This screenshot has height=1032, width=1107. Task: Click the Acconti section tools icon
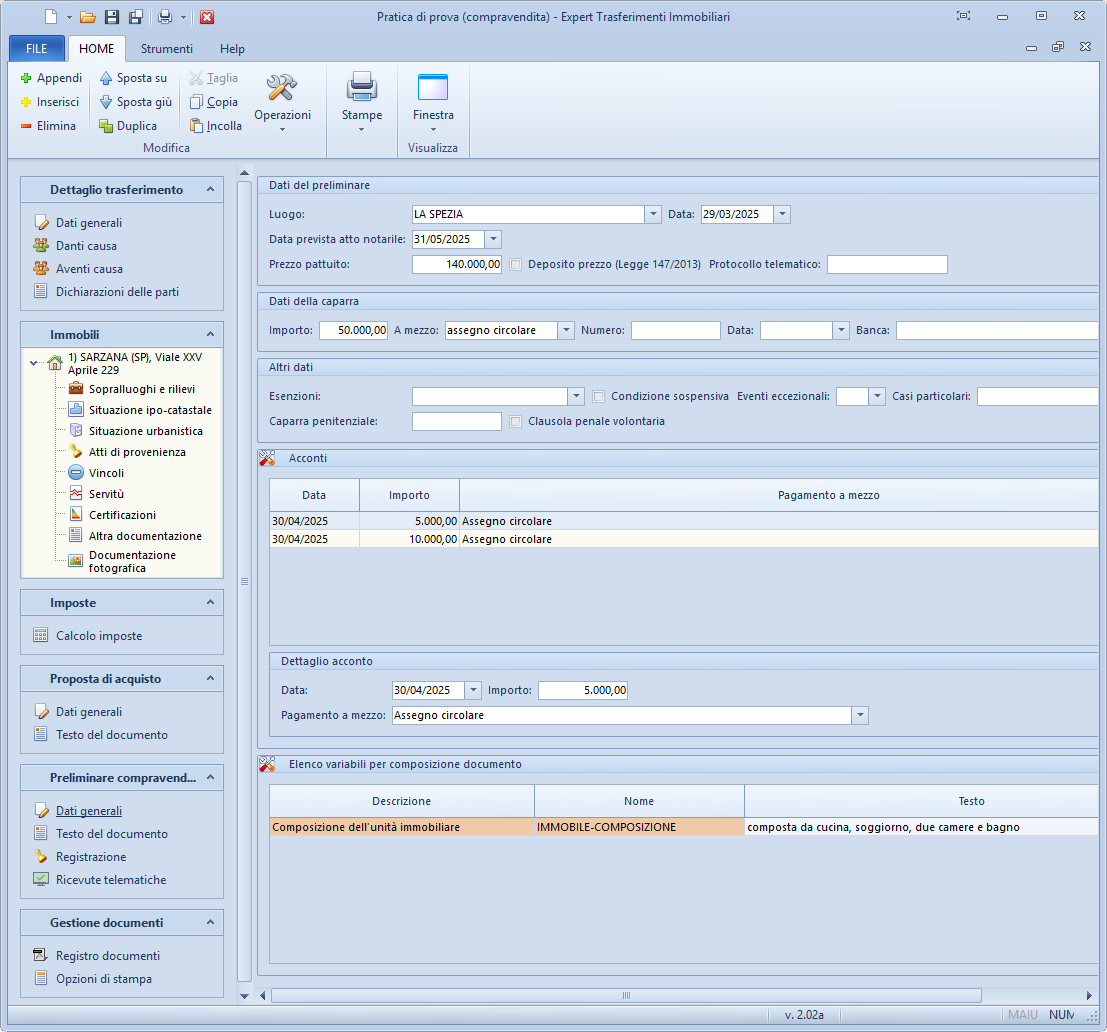pyautogui.click(x=267, y=458)
